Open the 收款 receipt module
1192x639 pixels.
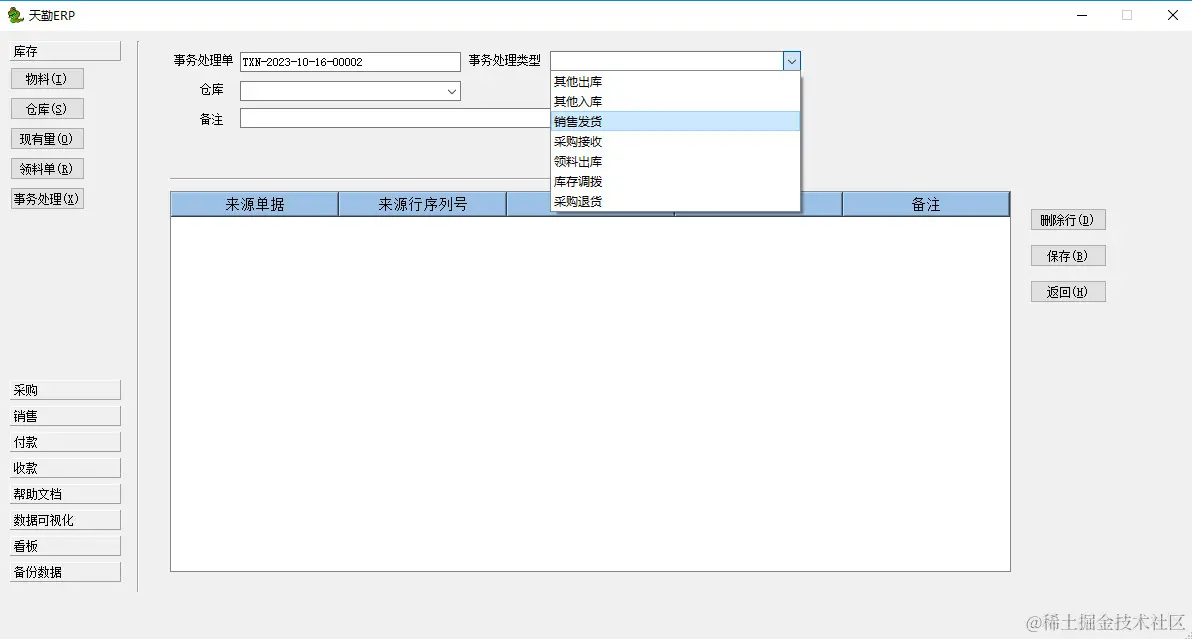(64, 467)
